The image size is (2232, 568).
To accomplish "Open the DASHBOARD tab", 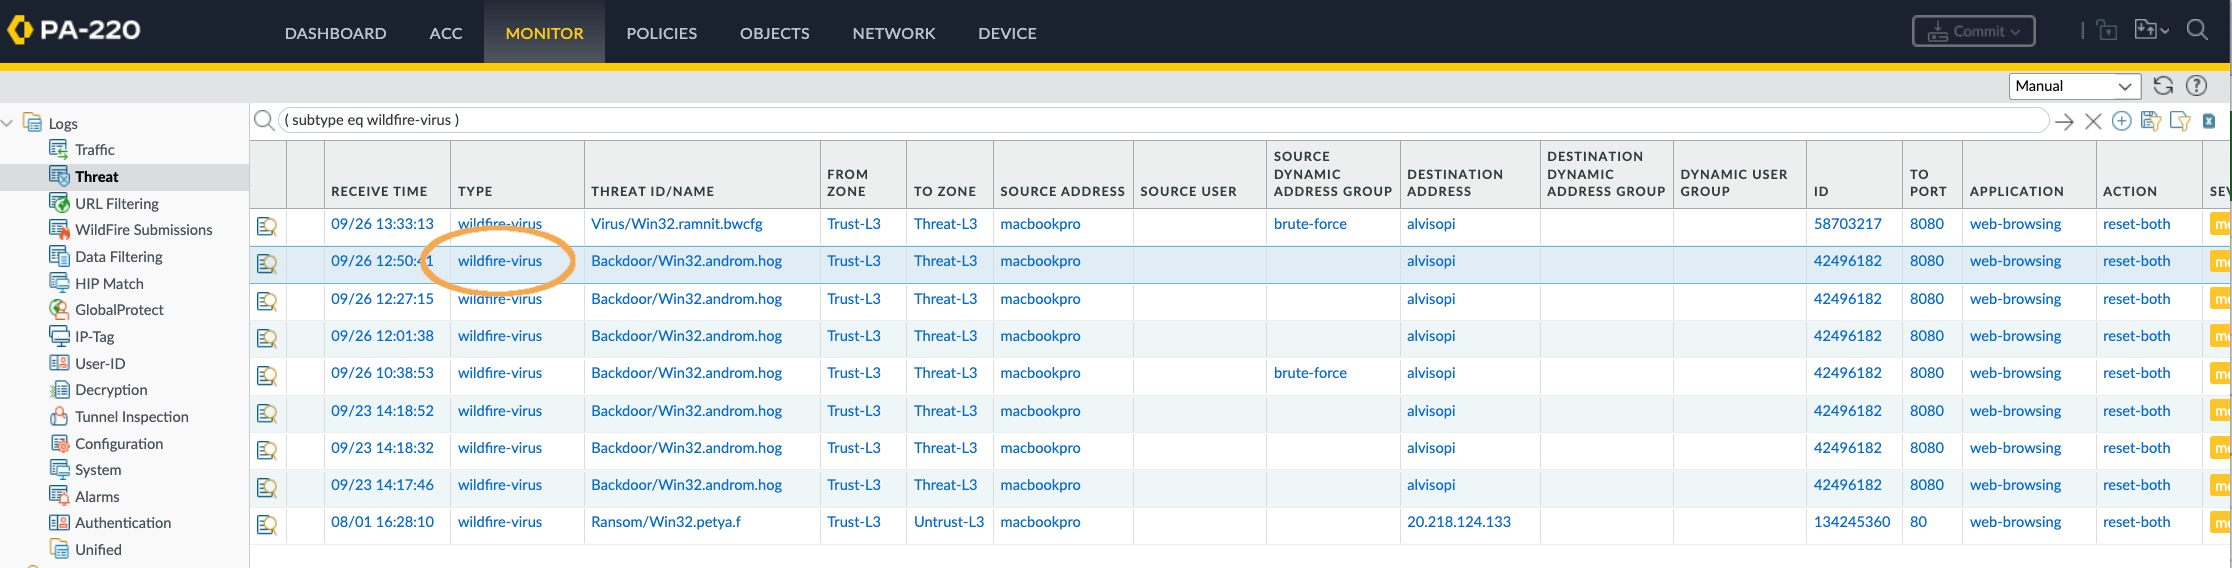I will click(335, 33).
